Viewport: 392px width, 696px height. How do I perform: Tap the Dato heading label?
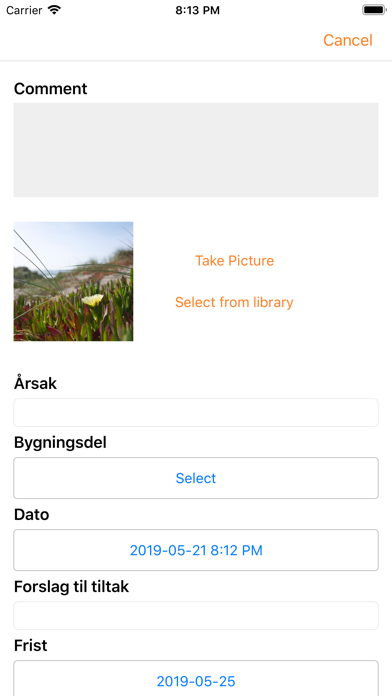click(x=32, y=515)
